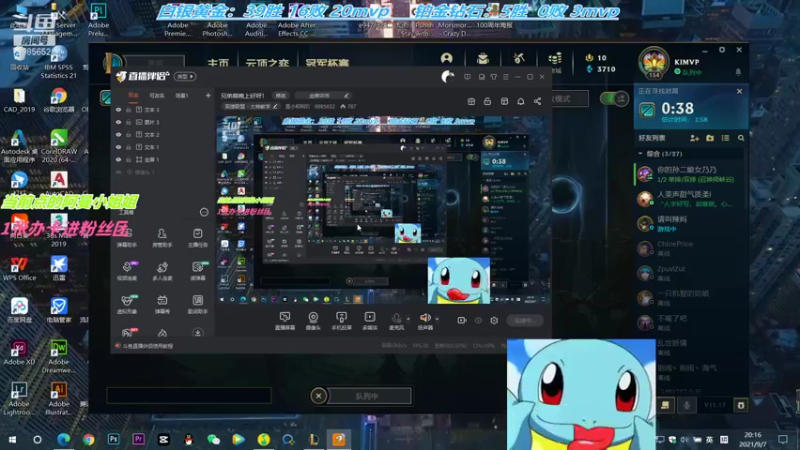Open the 歌词助手 tool
This screenshot has width=800, height=450.
click(x=197, y=304)
